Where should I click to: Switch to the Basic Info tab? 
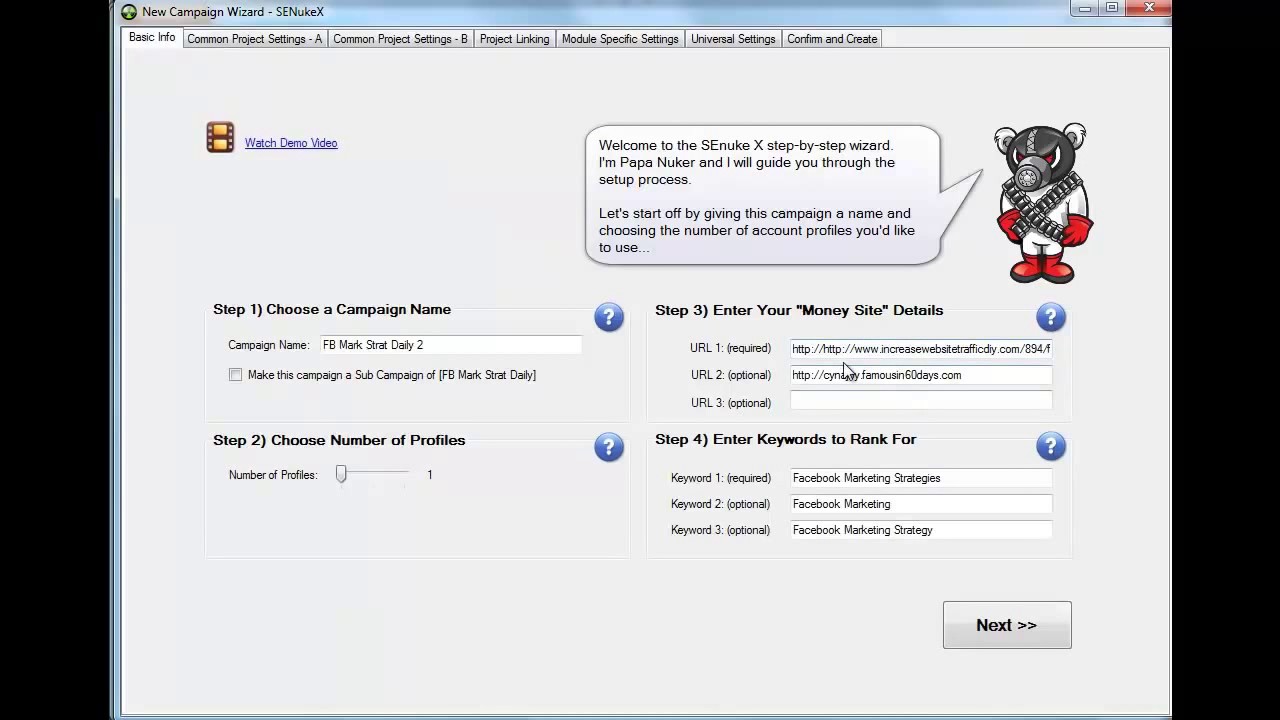point(152,38)
